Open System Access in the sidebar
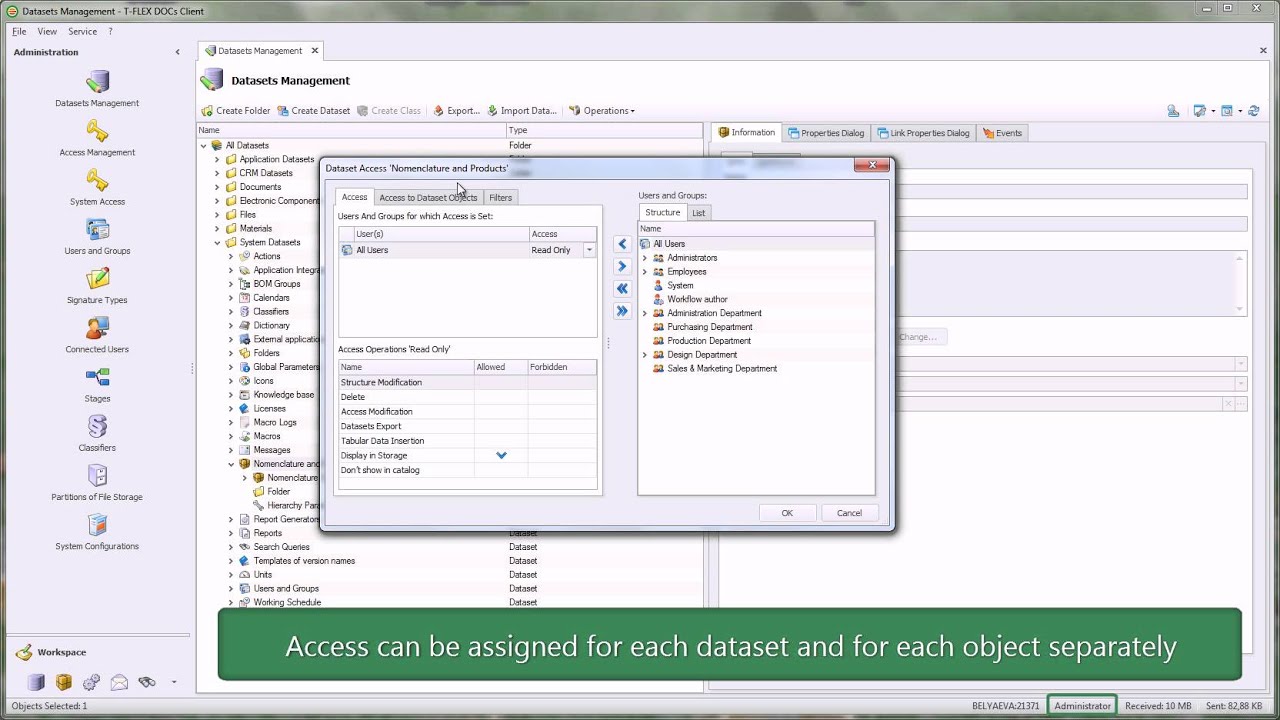 click(x=97, y=188)
